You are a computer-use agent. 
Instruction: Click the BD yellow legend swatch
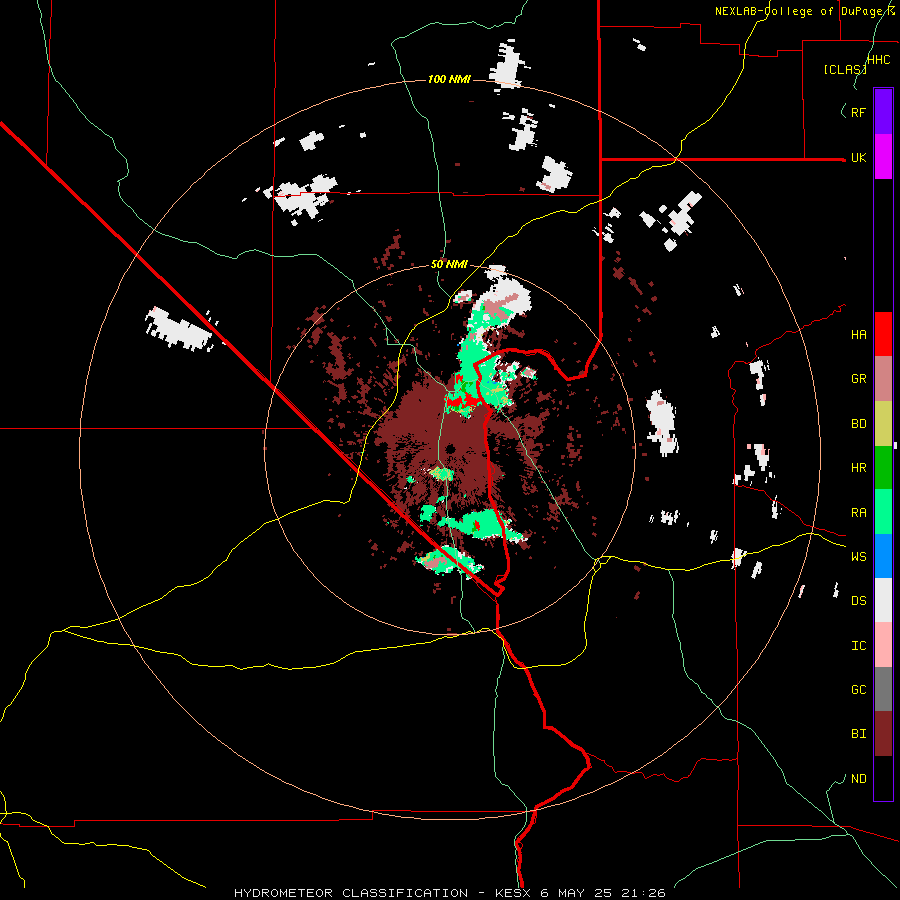[883, 424]
